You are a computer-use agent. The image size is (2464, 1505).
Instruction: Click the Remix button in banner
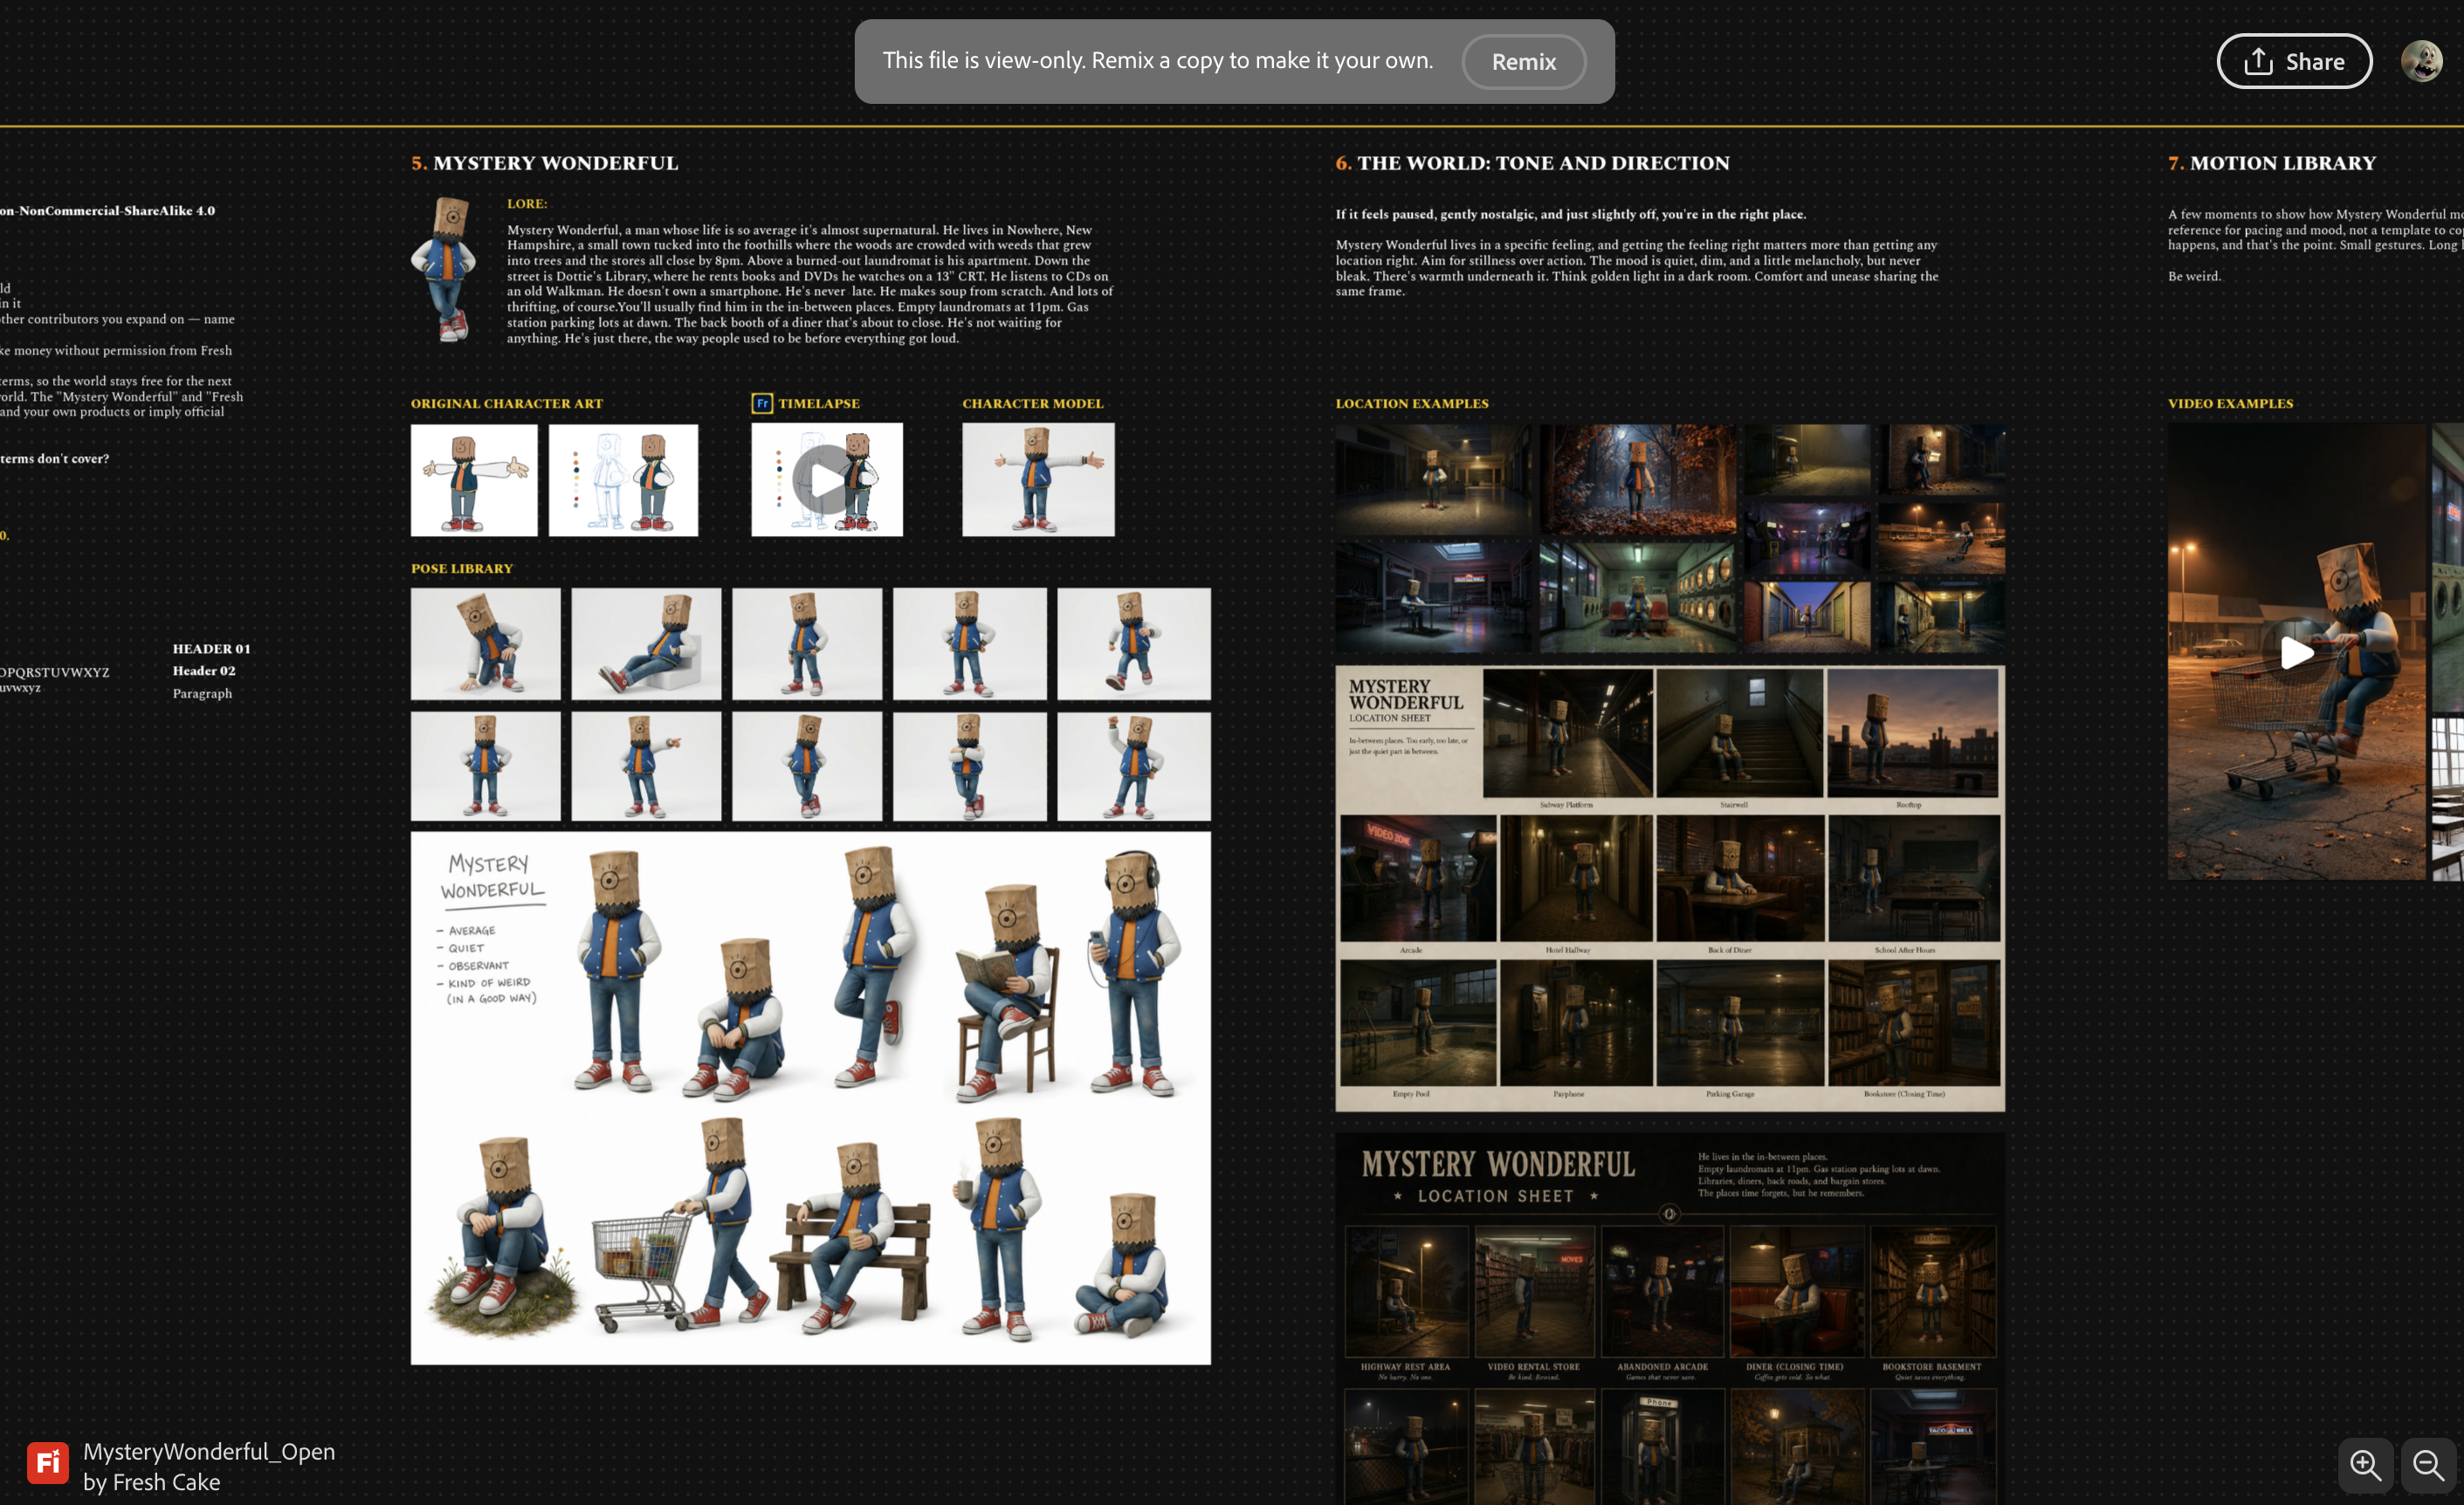(x=1523, y=62)
